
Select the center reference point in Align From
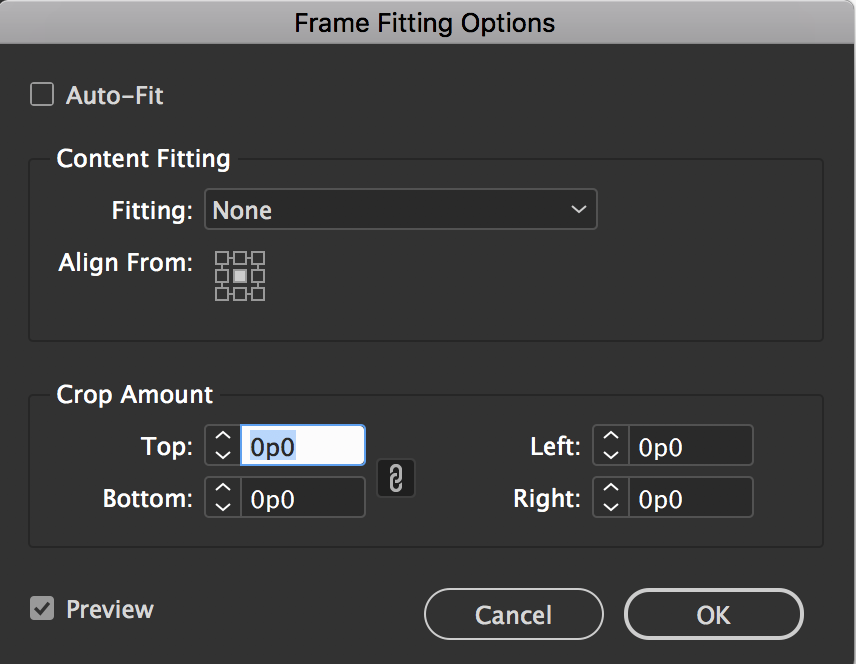(x=240, y=276)
